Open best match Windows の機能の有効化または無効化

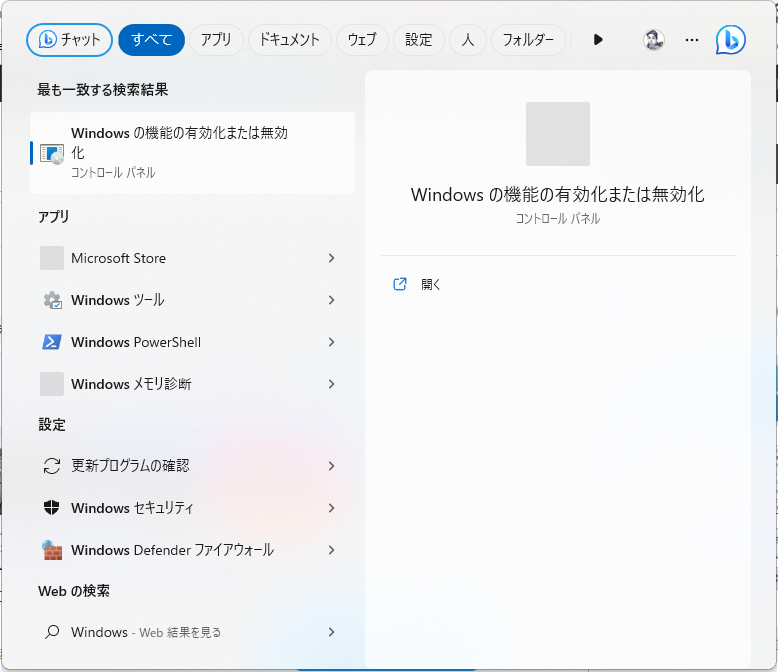tap(193, 153)
